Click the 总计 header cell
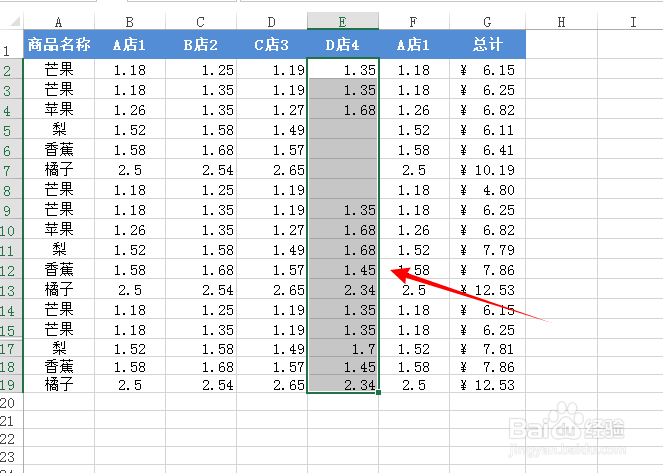 coord(488,44)
